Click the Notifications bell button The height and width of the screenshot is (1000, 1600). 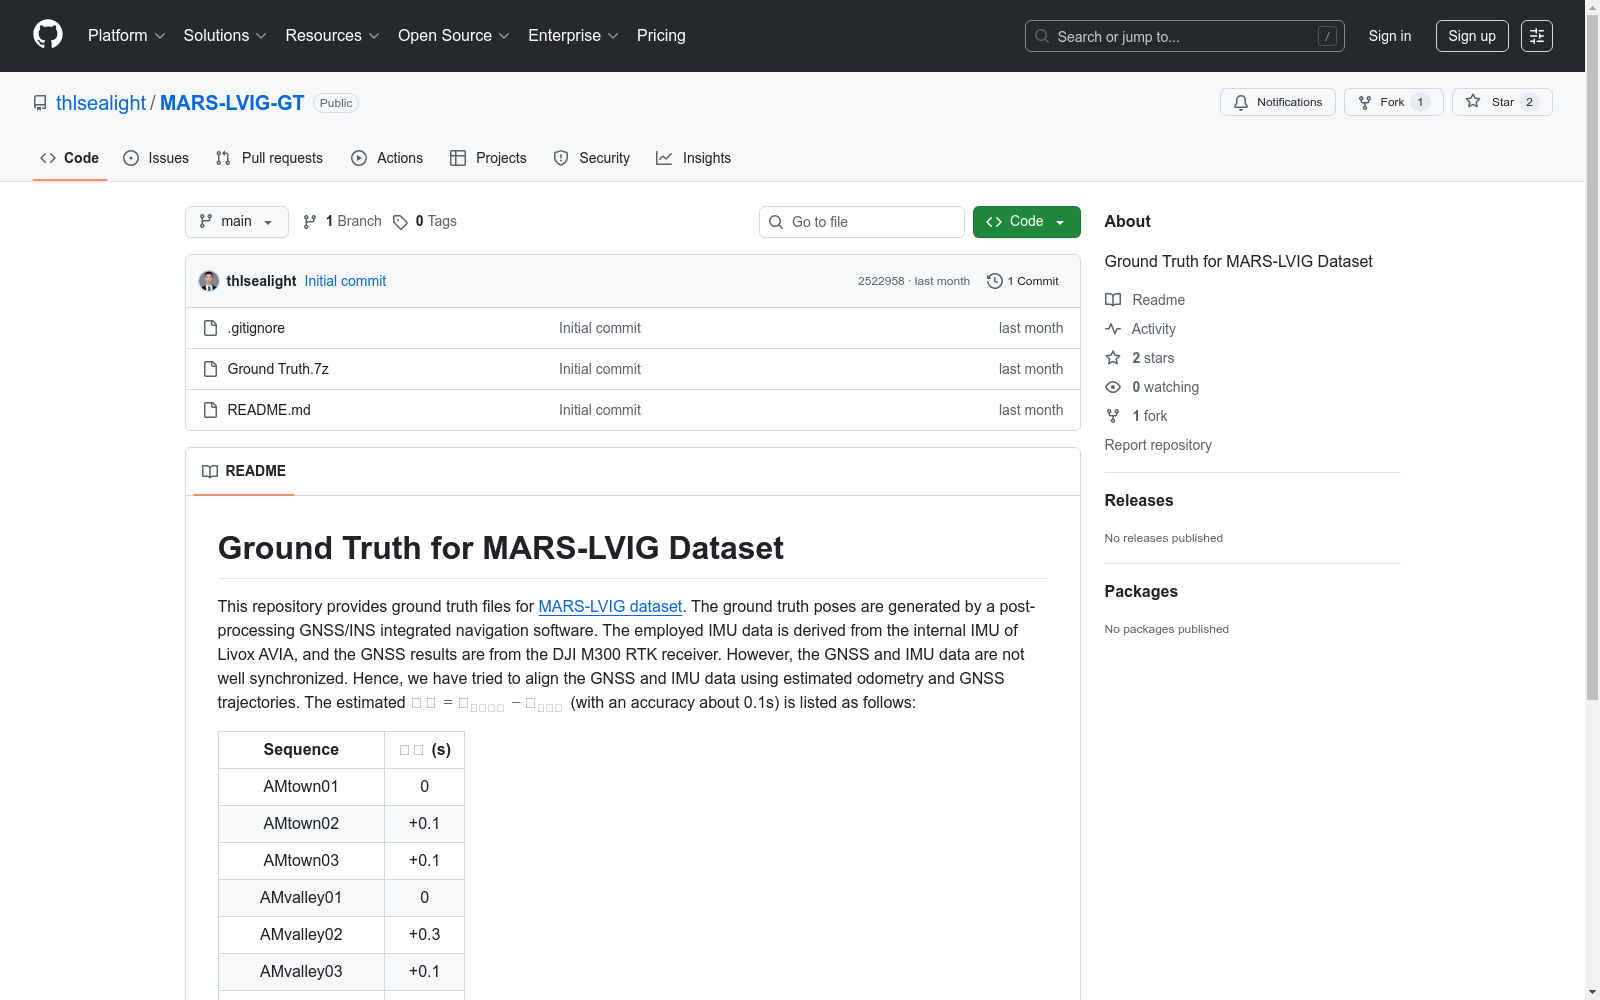(1277, 102)
